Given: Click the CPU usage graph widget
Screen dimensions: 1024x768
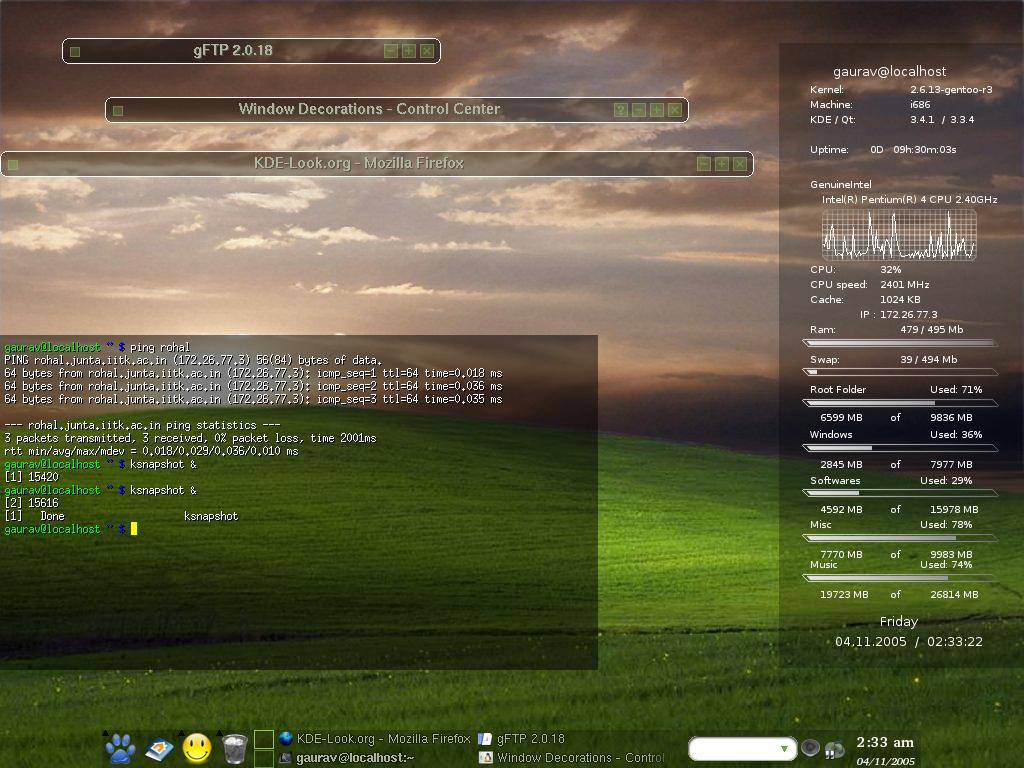Looking at the screenshot, I should click(x=899, y=234).
